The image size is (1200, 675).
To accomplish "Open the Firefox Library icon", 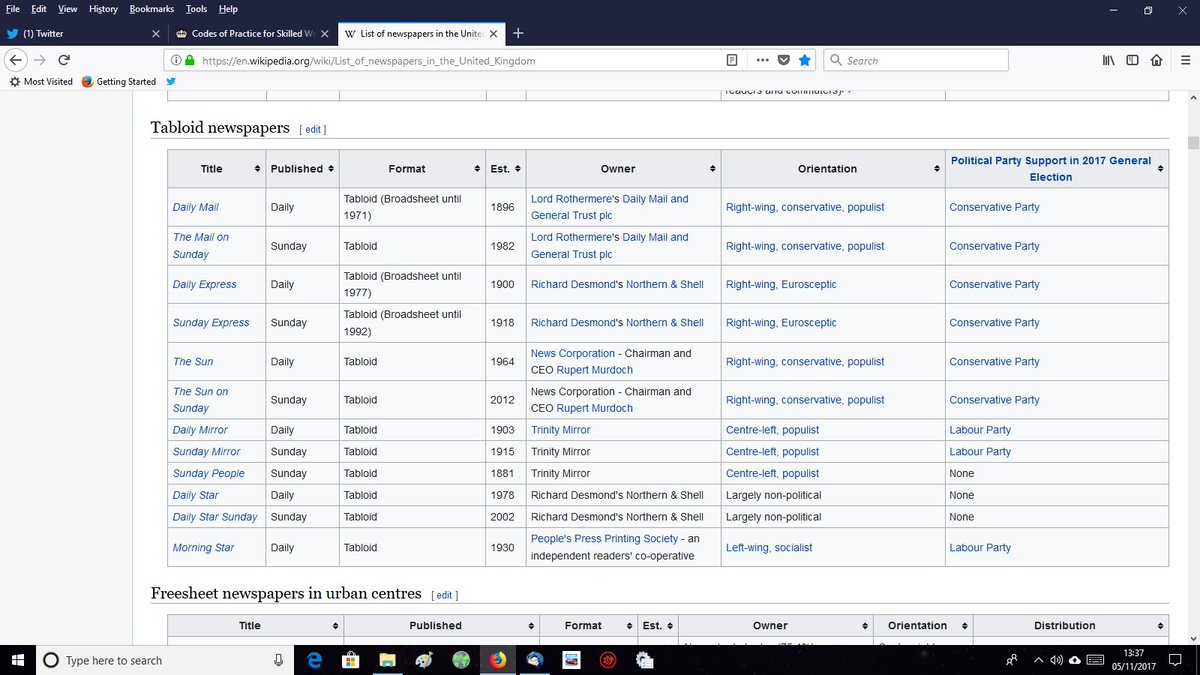I will 1108,60.
